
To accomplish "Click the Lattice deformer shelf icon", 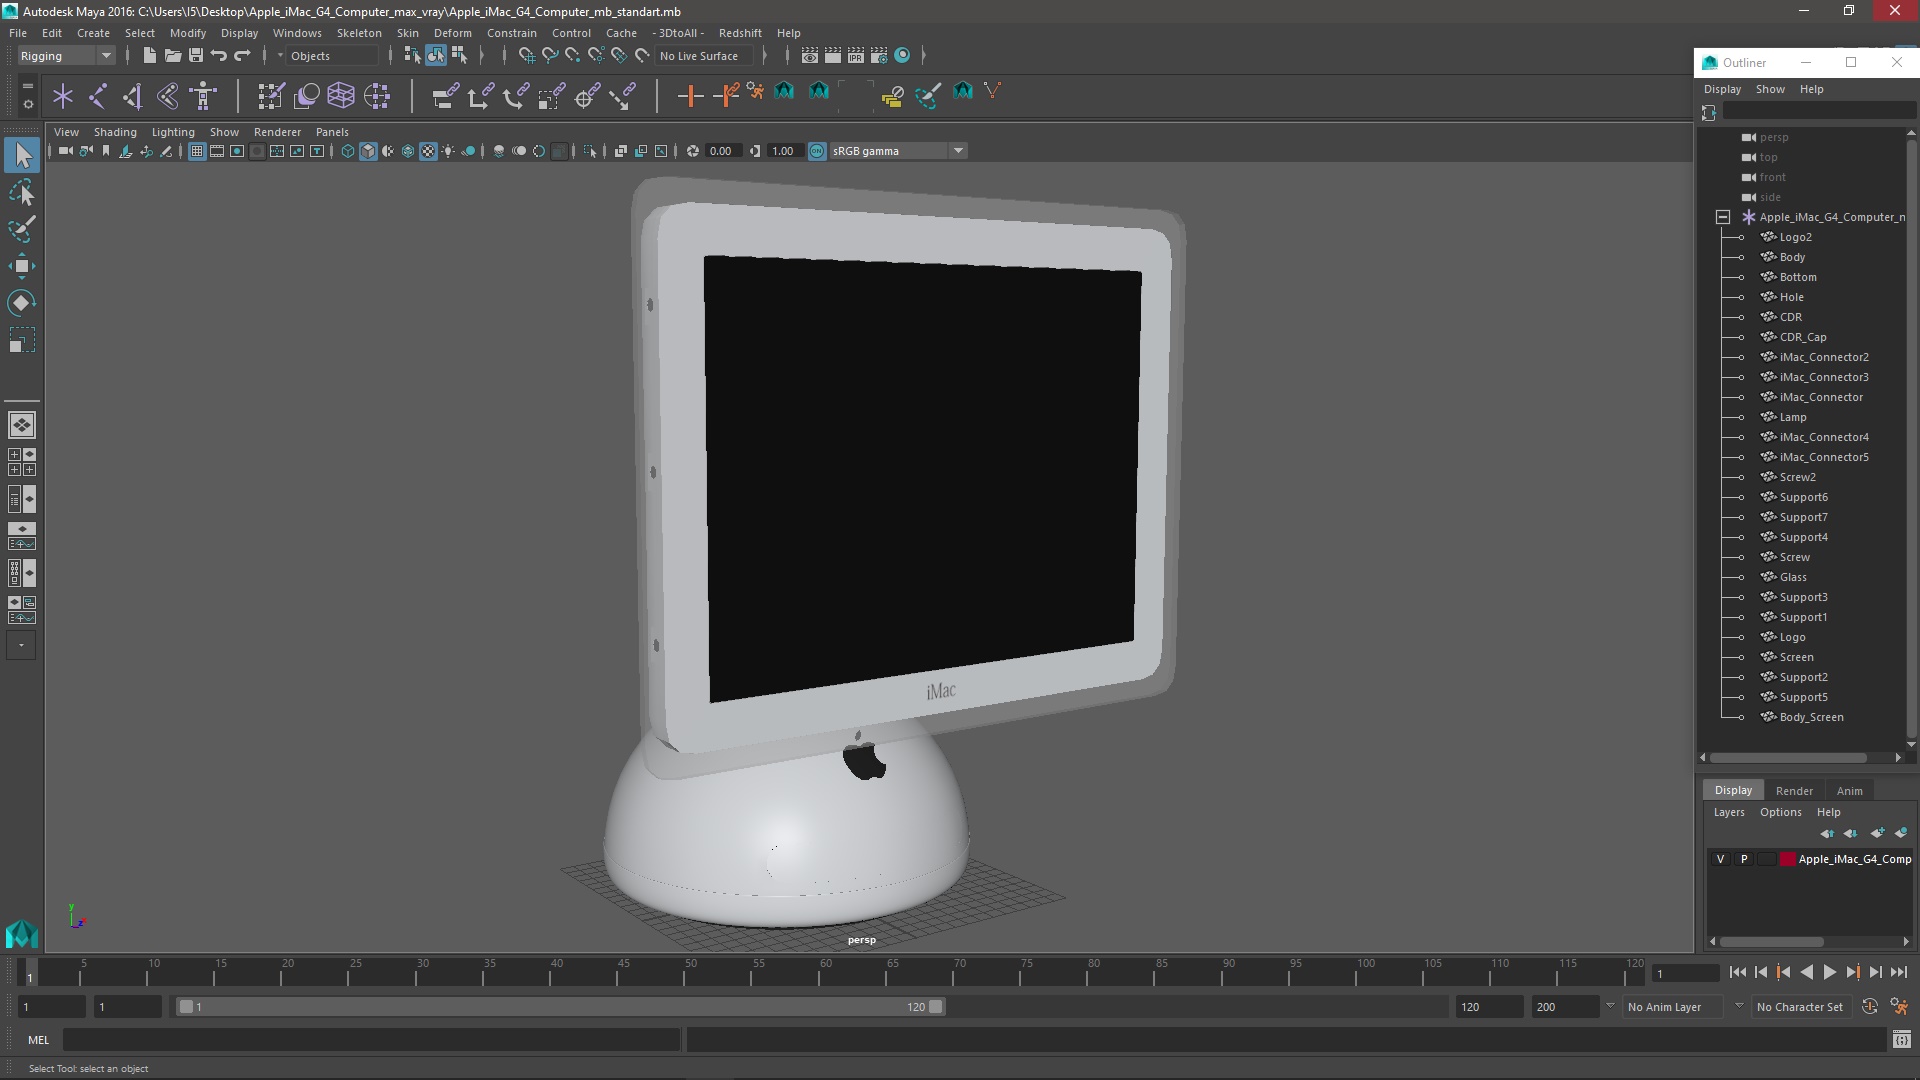I will click(x=341, y=96).
